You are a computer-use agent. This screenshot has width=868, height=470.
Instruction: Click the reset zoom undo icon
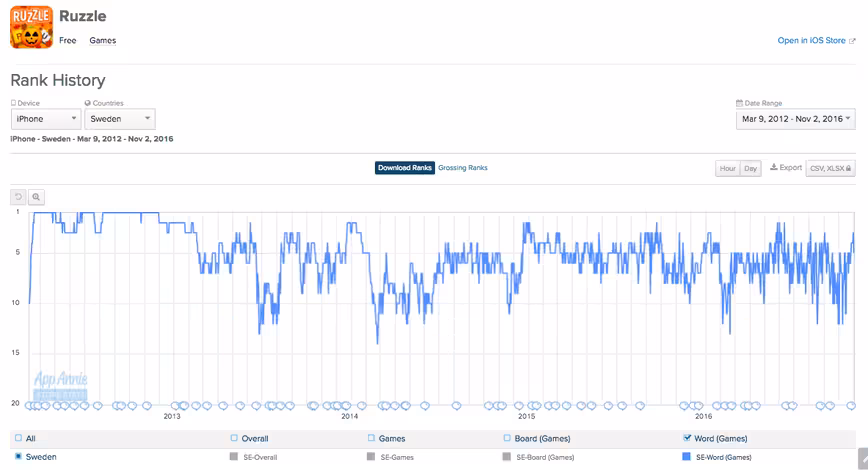pyautogui.click(x=18, y=197)
